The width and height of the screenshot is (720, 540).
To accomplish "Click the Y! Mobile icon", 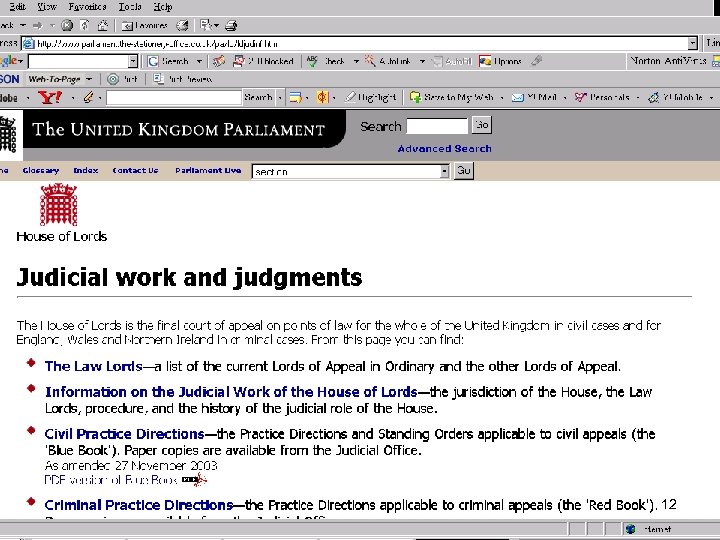I will pyautogui.click(x=653, y=97).
